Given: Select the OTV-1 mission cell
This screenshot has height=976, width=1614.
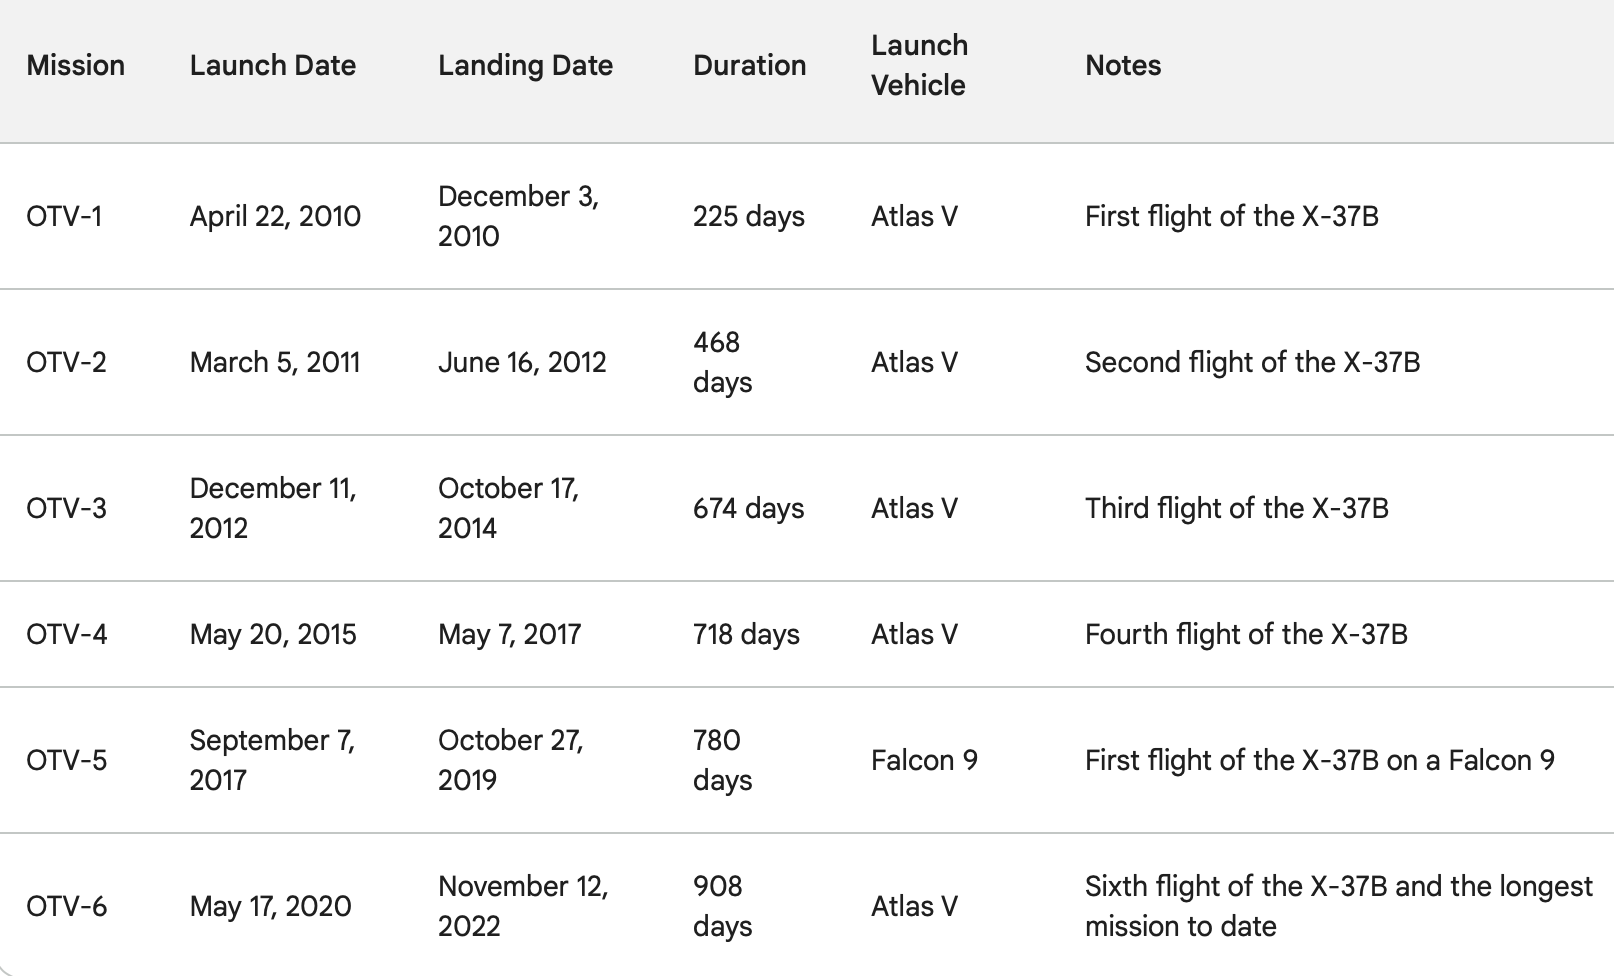Looking at the screenshot, I should tap(64, 217).
